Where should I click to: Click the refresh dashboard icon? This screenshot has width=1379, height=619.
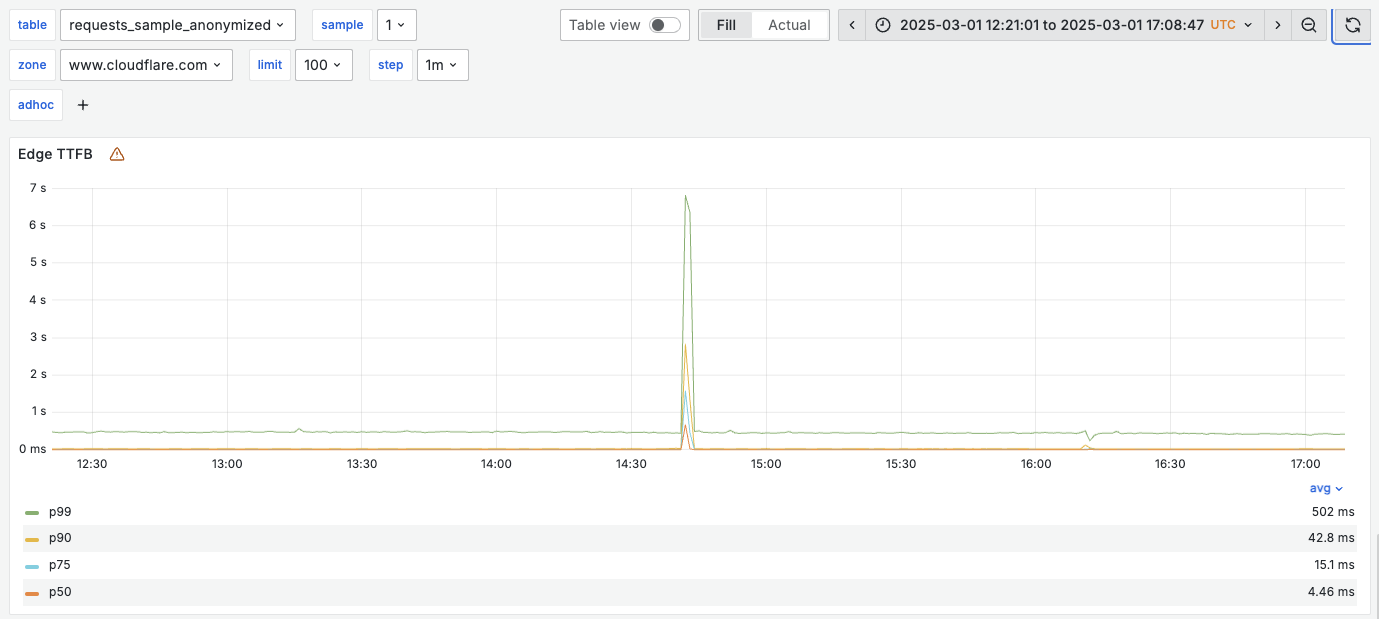point(1353,25)
